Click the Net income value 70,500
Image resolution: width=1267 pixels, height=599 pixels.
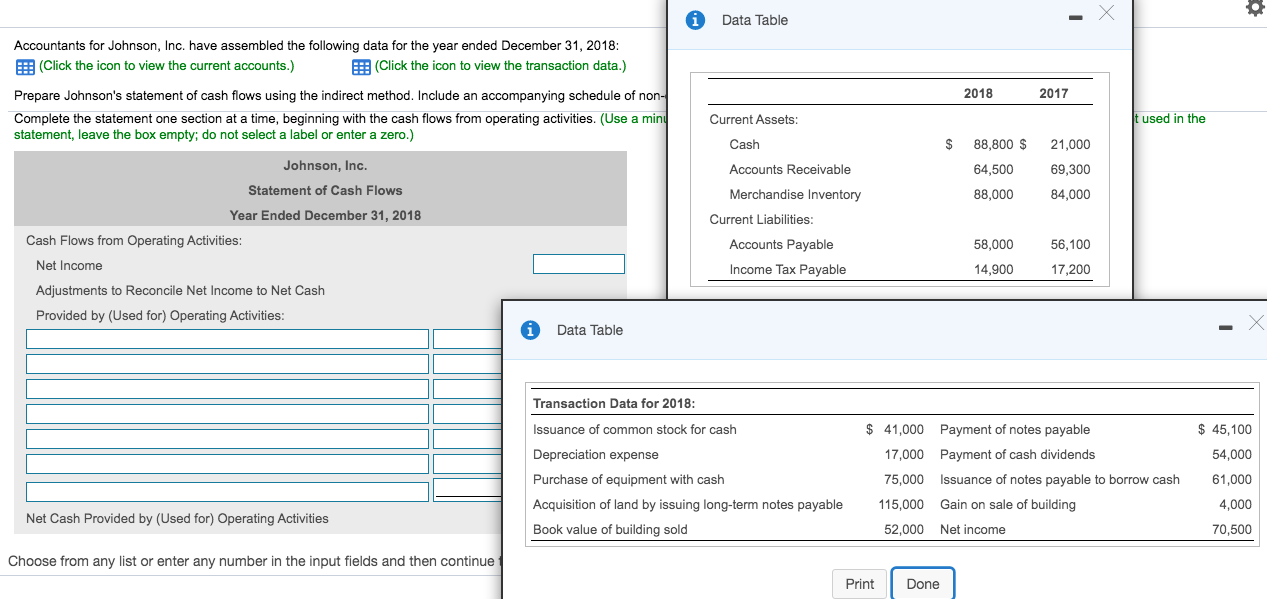tap(1232, 530)
